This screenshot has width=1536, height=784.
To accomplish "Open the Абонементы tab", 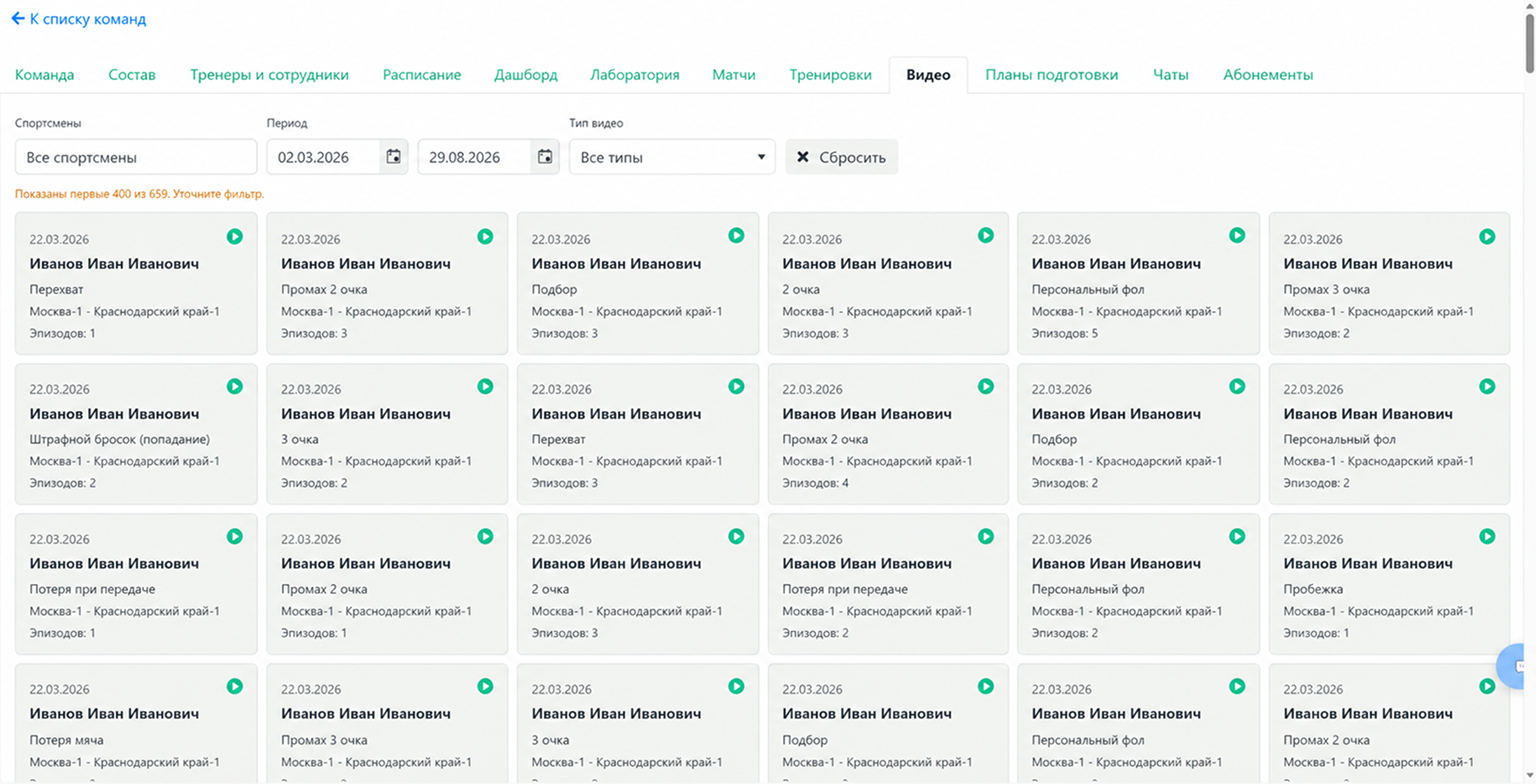I will point(1268,75).
